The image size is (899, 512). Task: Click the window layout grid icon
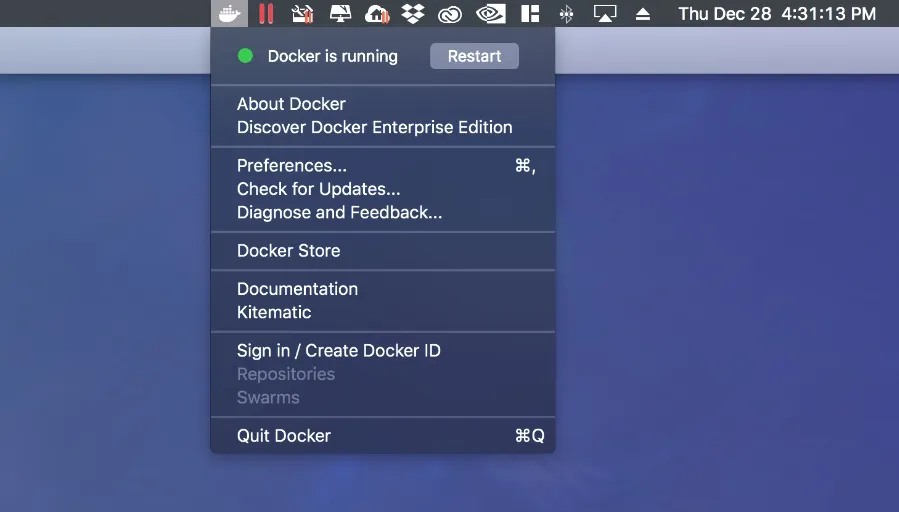point(530,14)
